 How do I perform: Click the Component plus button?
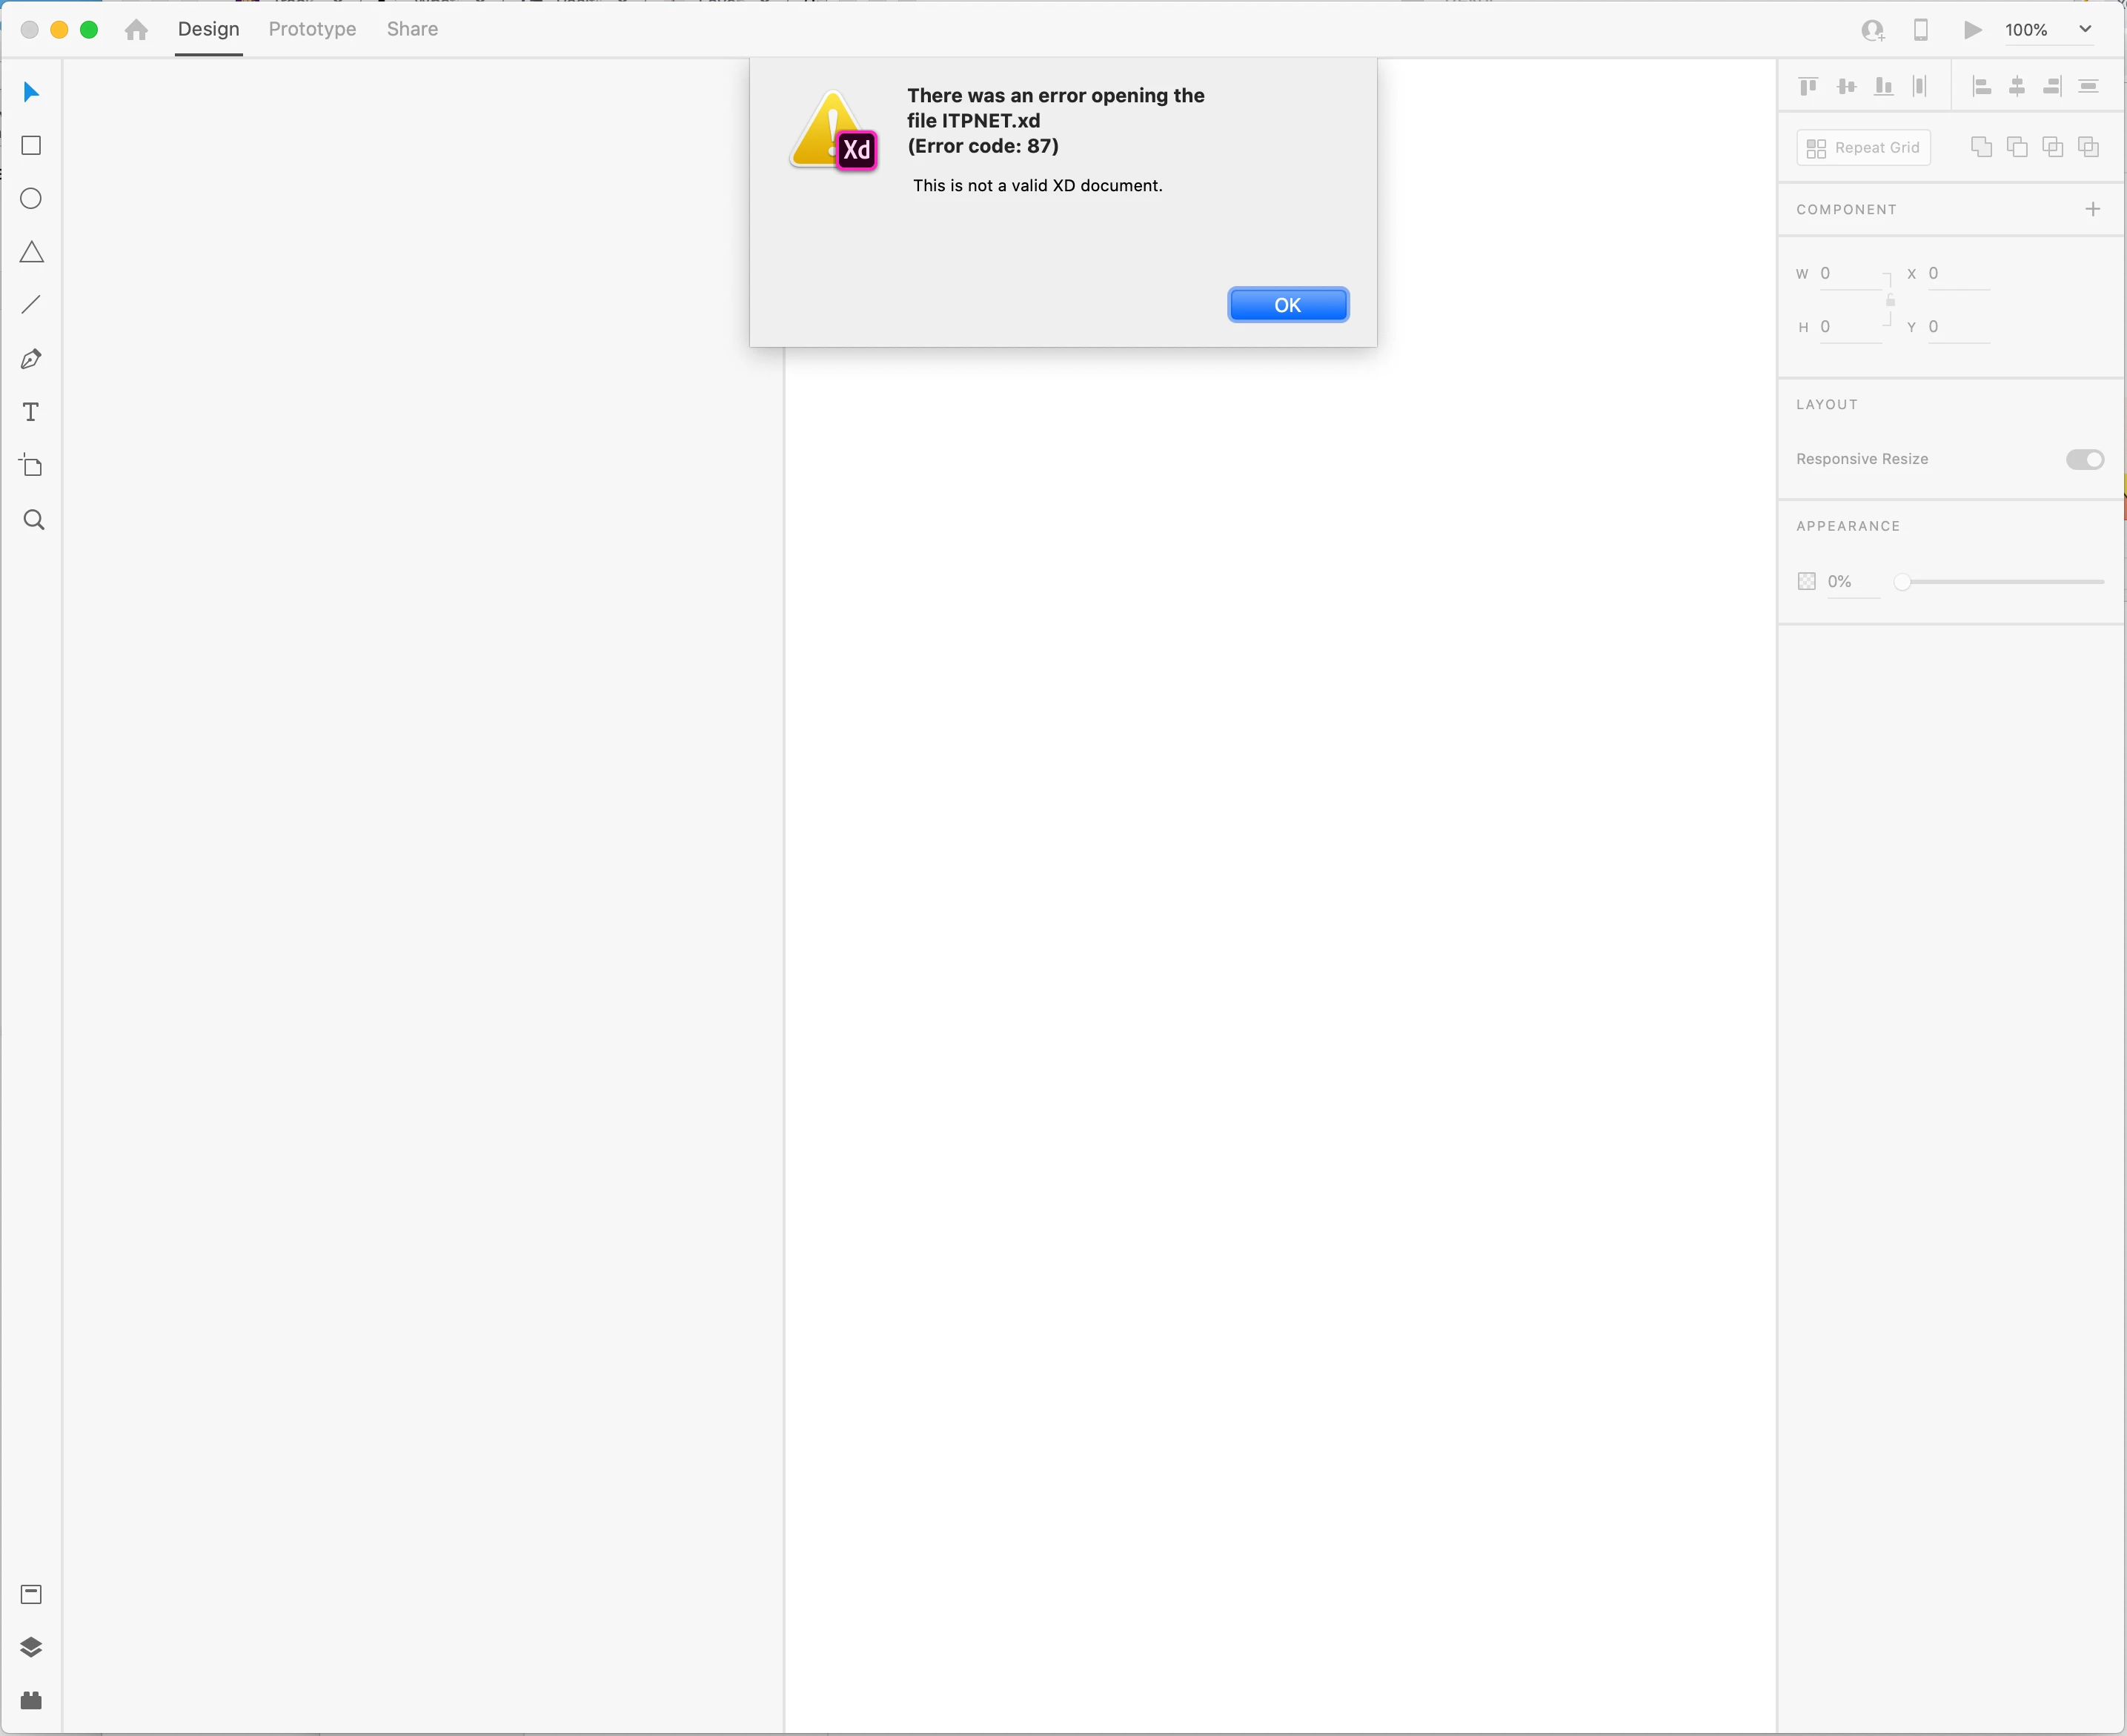[x=2092, y=209]
